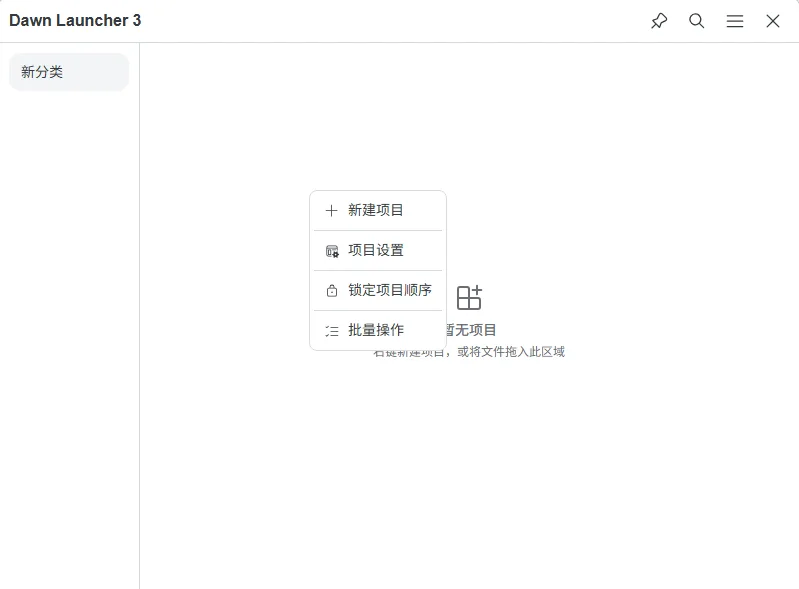
Task: Choose 批量操作 from context menu
Action: point(378,330)
